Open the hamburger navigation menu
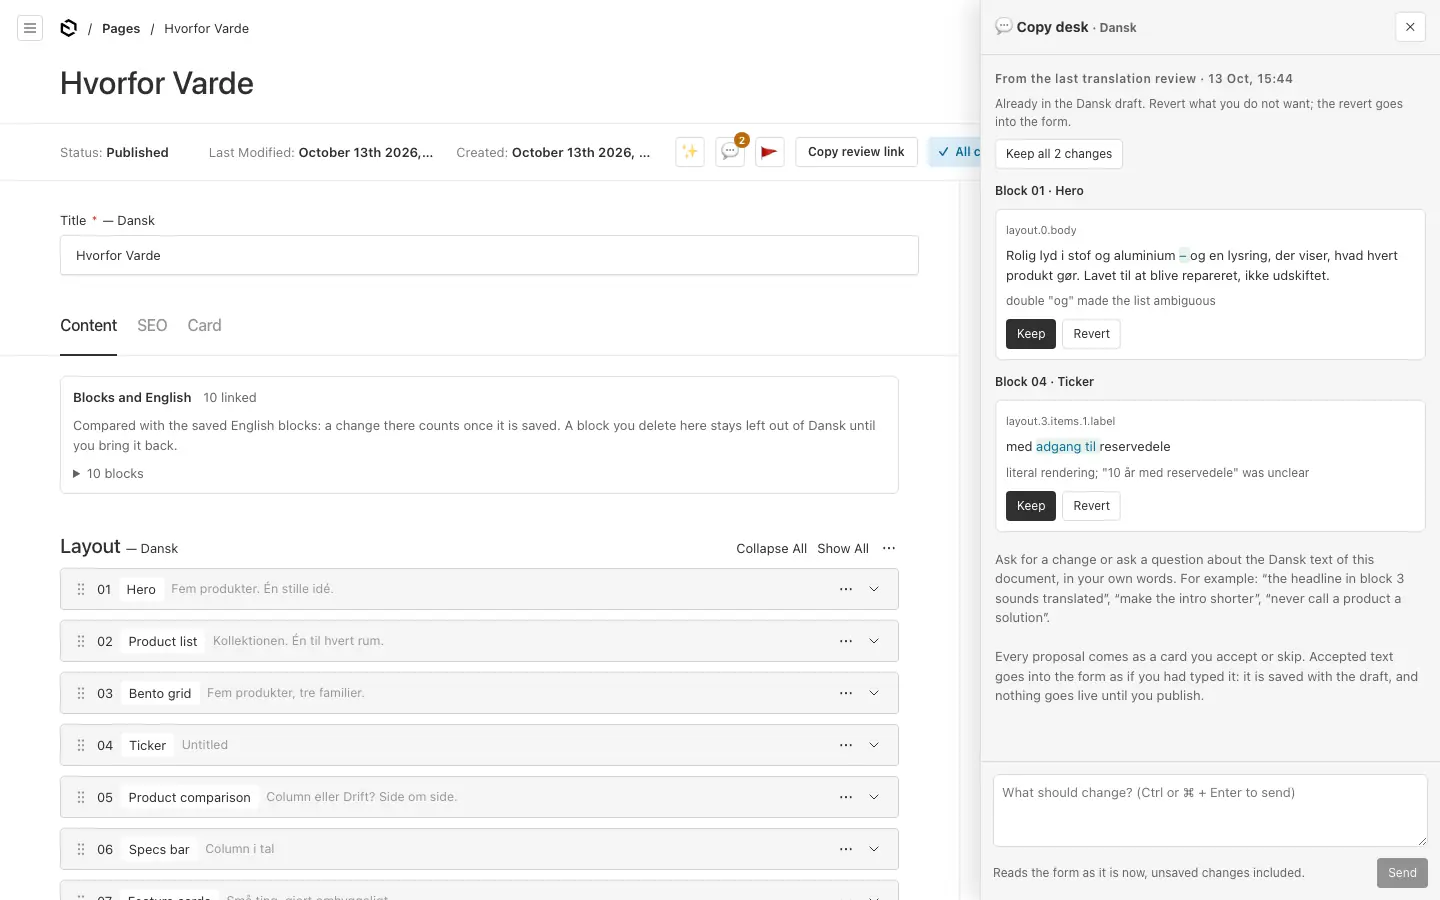1440x900 pixels. [x=30, y=28]
